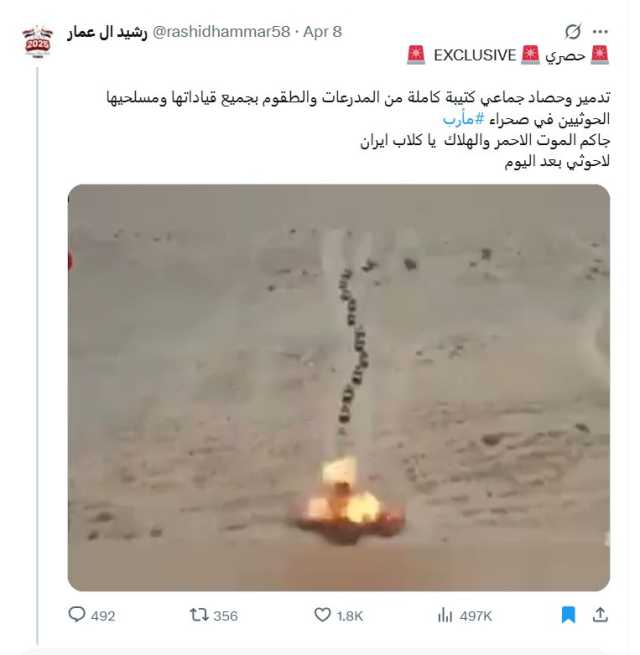Viewport: 640px width, 655px height.
Task: Like the post with the heart icon
Action: click(x=322, y=615)
